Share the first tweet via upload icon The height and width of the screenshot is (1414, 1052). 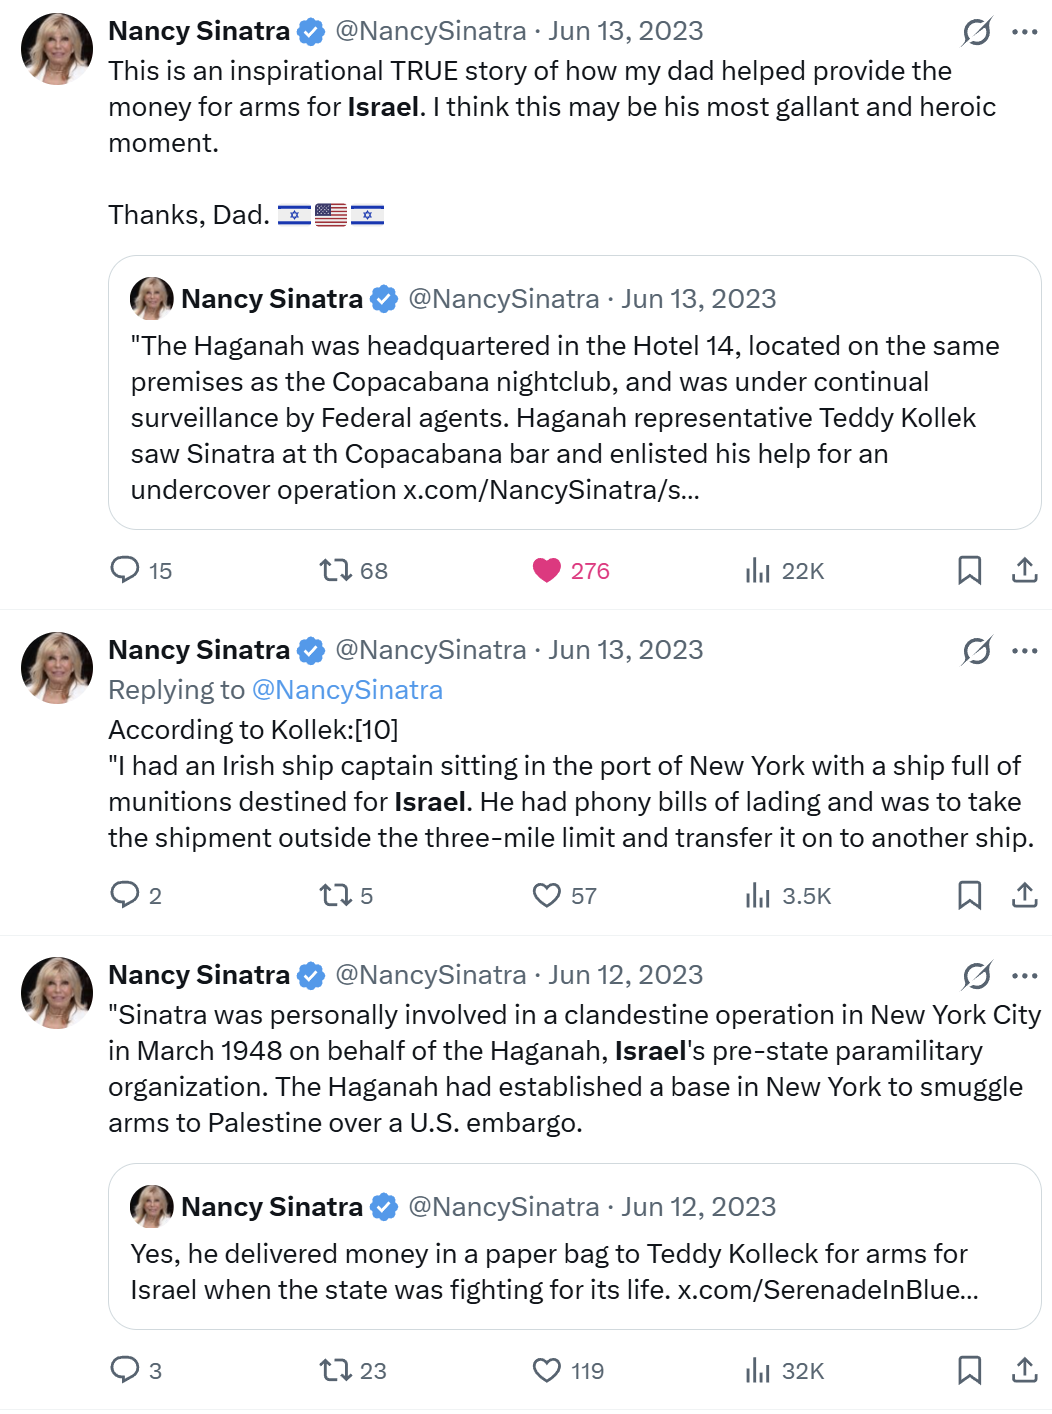[x=1024, y=570]
